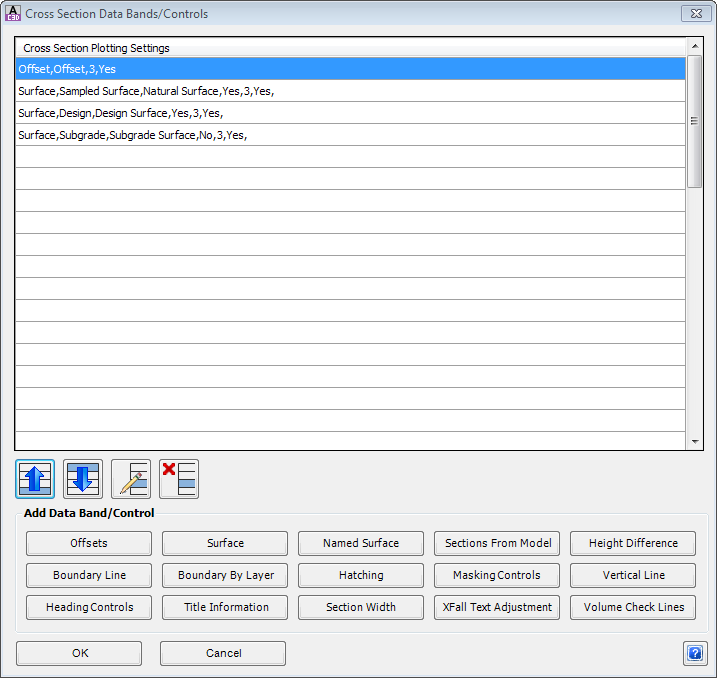Open XFall Text Adjustment
The width and height of the screenshot is (717, 678).
tap(497, 607)
